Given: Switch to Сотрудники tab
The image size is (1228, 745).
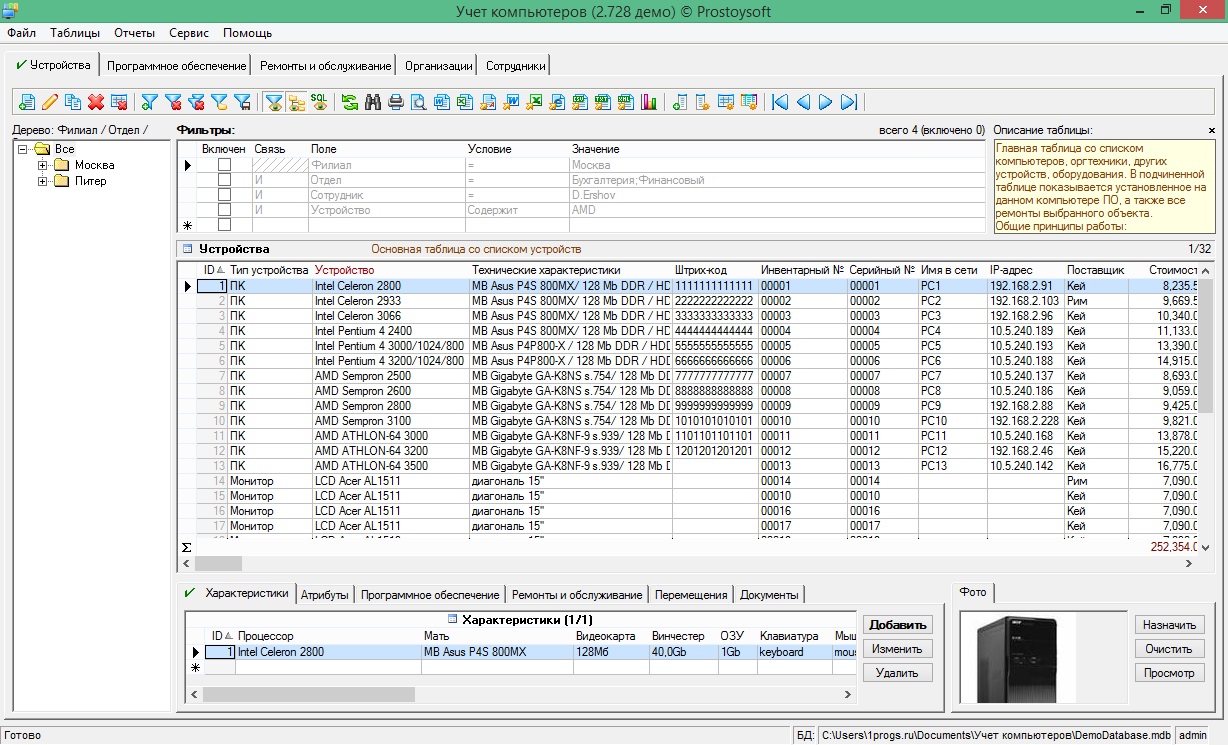Looking at the screenshot, I should click(515, 66).
